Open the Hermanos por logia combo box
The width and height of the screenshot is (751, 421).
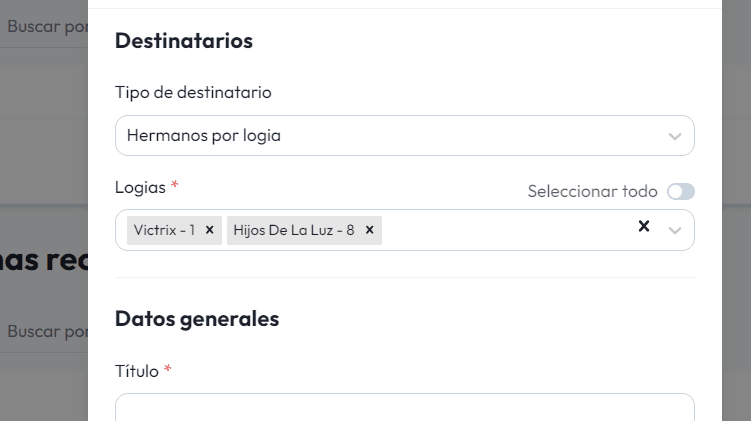pos(390,136)
